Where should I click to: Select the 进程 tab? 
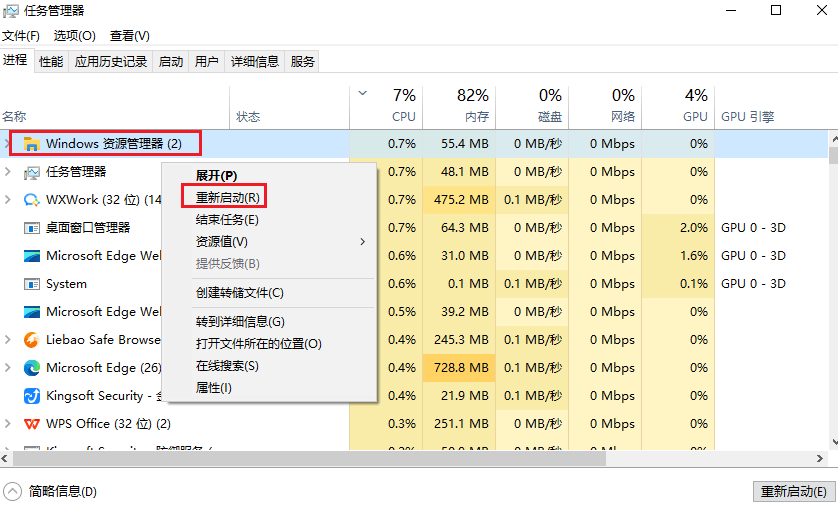[15, 60]
